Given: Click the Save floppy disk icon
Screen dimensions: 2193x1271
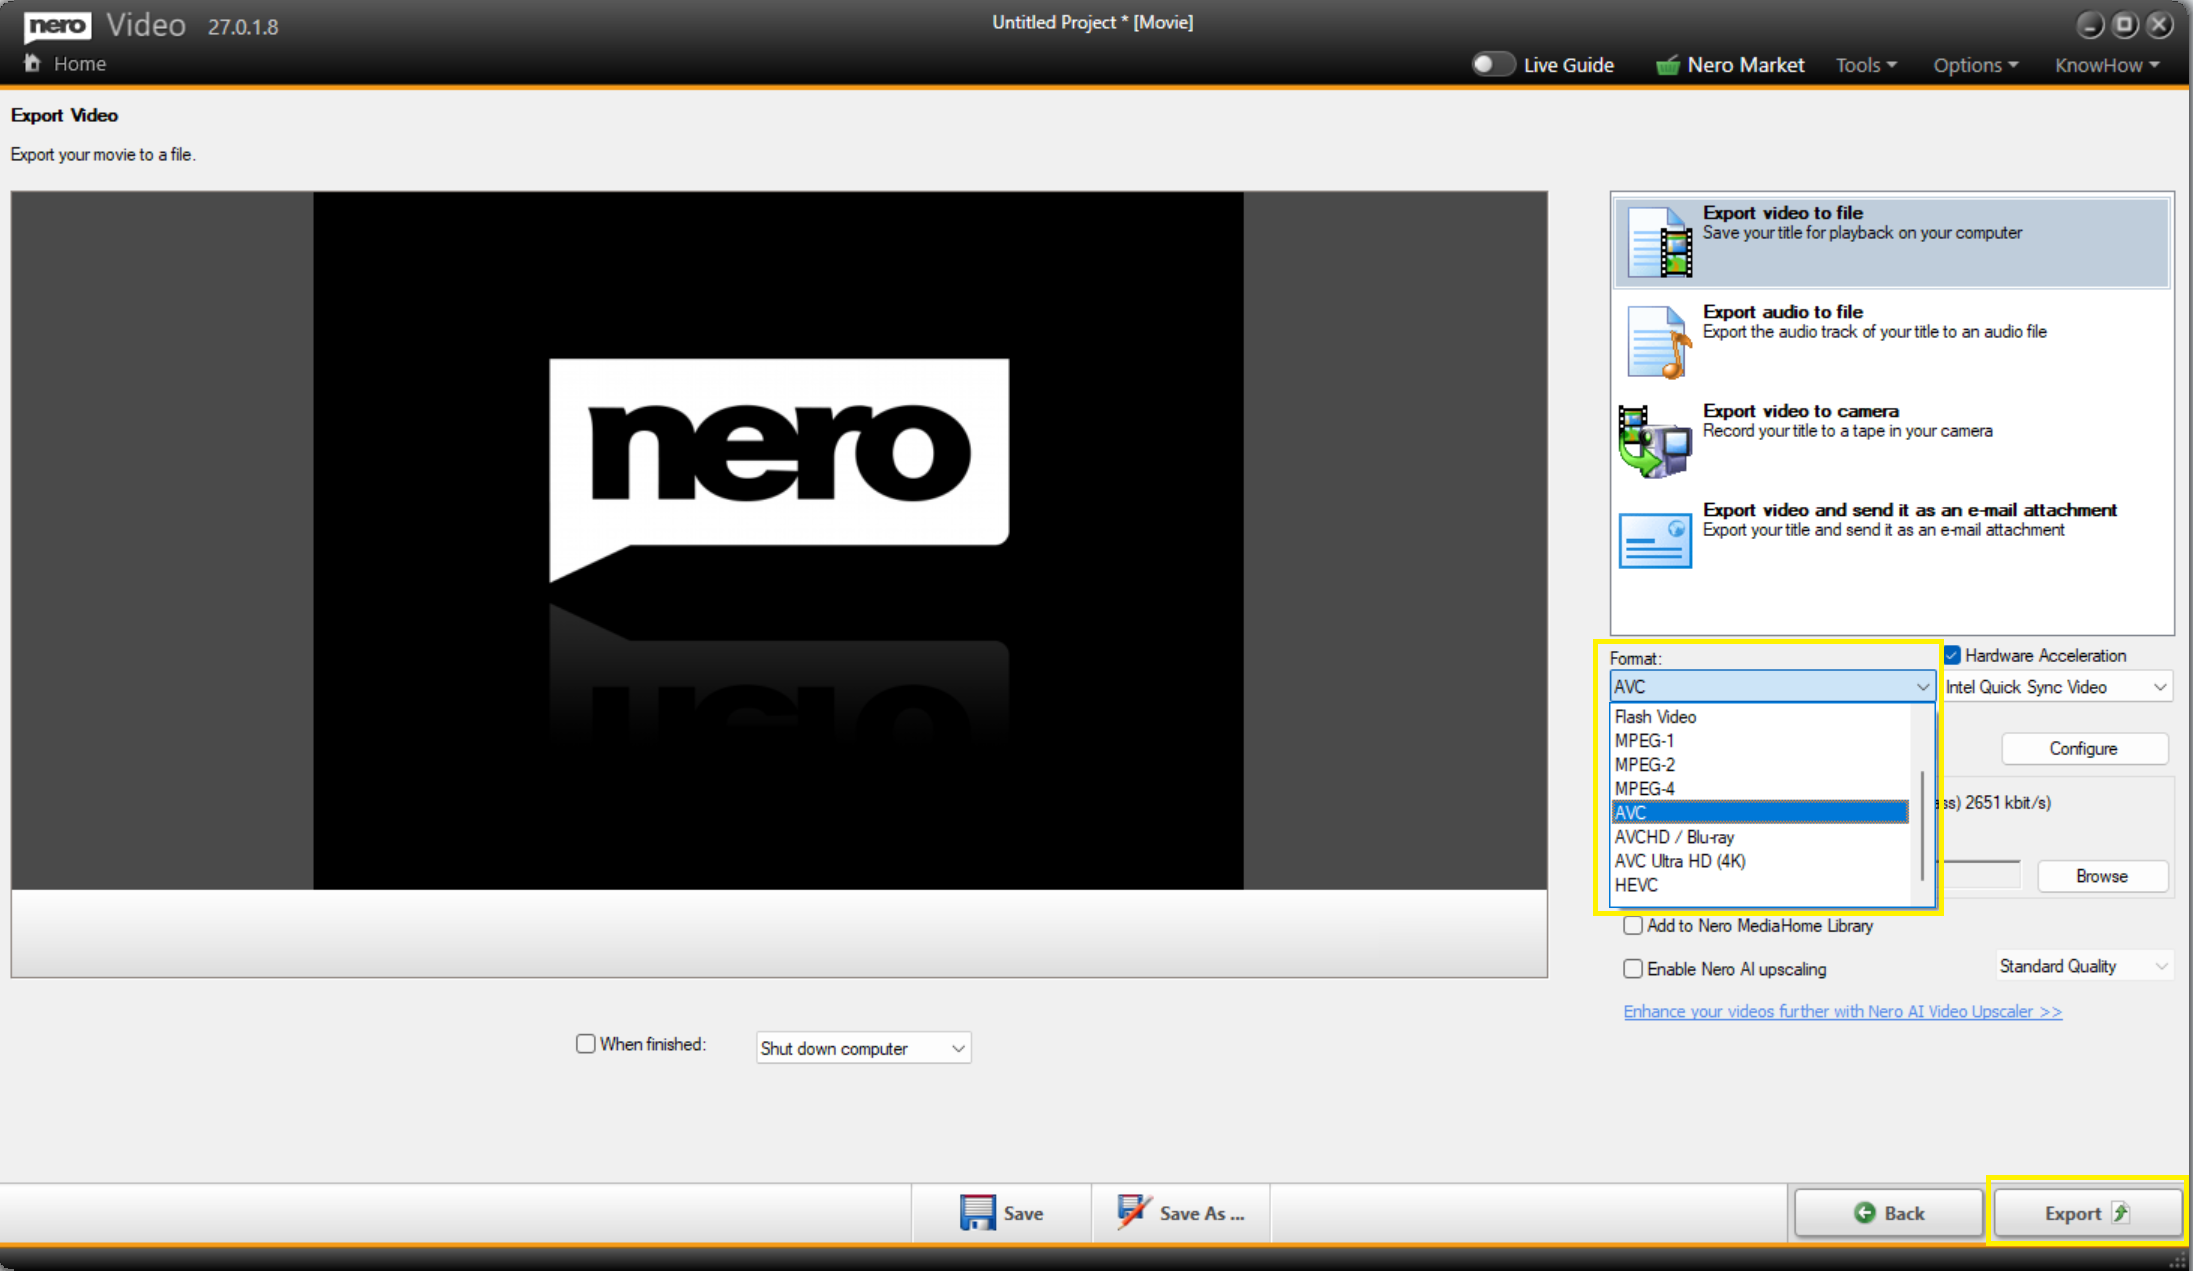Looking at the screenshot, I should 977,1212.
